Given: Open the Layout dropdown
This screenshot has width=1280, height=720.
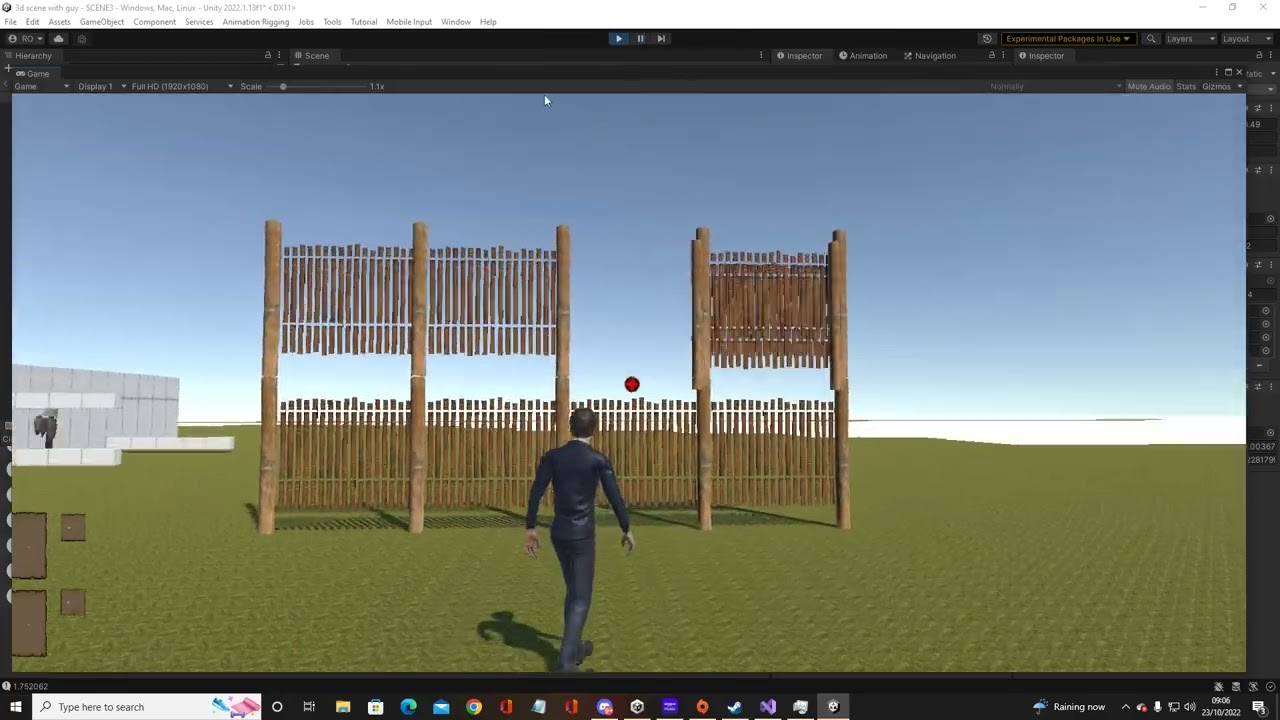Looking at the screenshot, I should pyautogui.click(x=1246, y=39).
